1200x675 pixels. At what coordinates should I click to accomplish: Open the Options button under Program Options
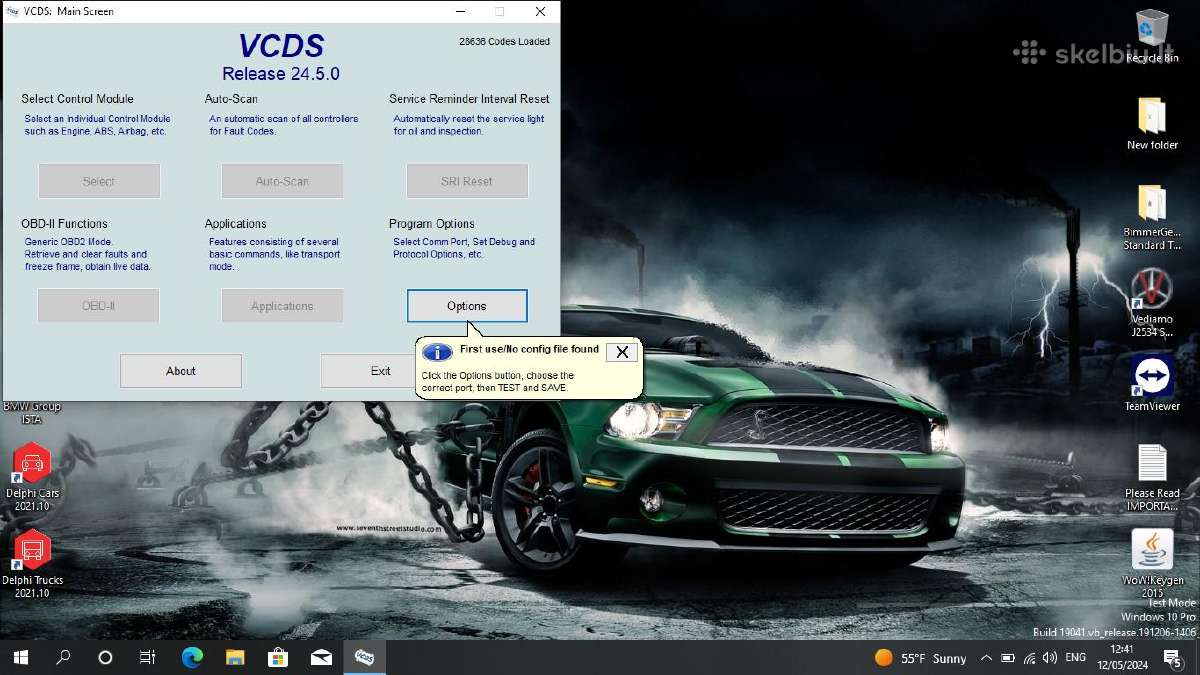pos(467,306)
